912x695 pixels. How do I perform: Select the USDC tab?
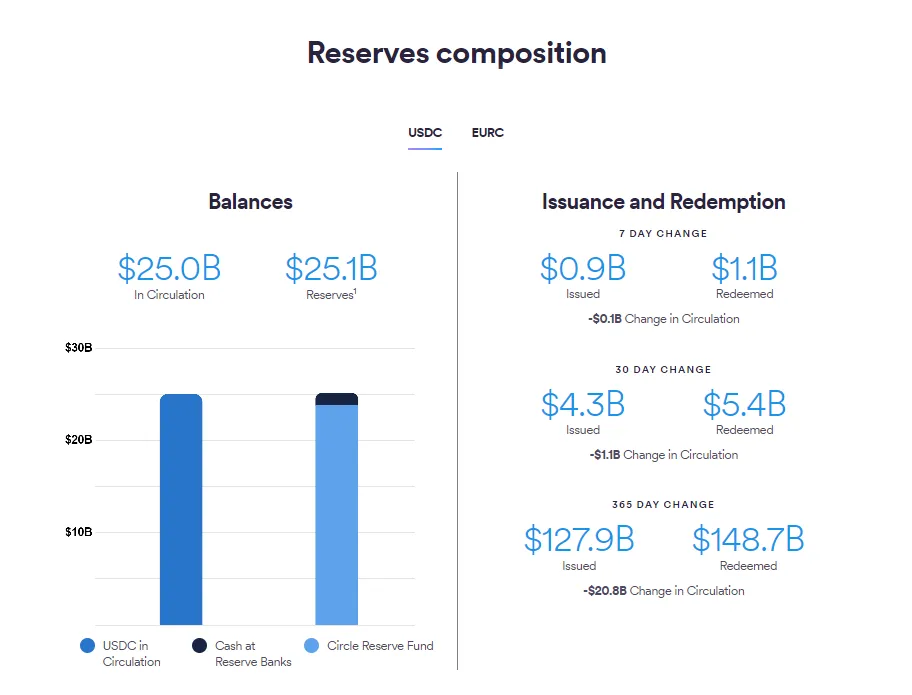pyautogui.click(x=424, y=132)
